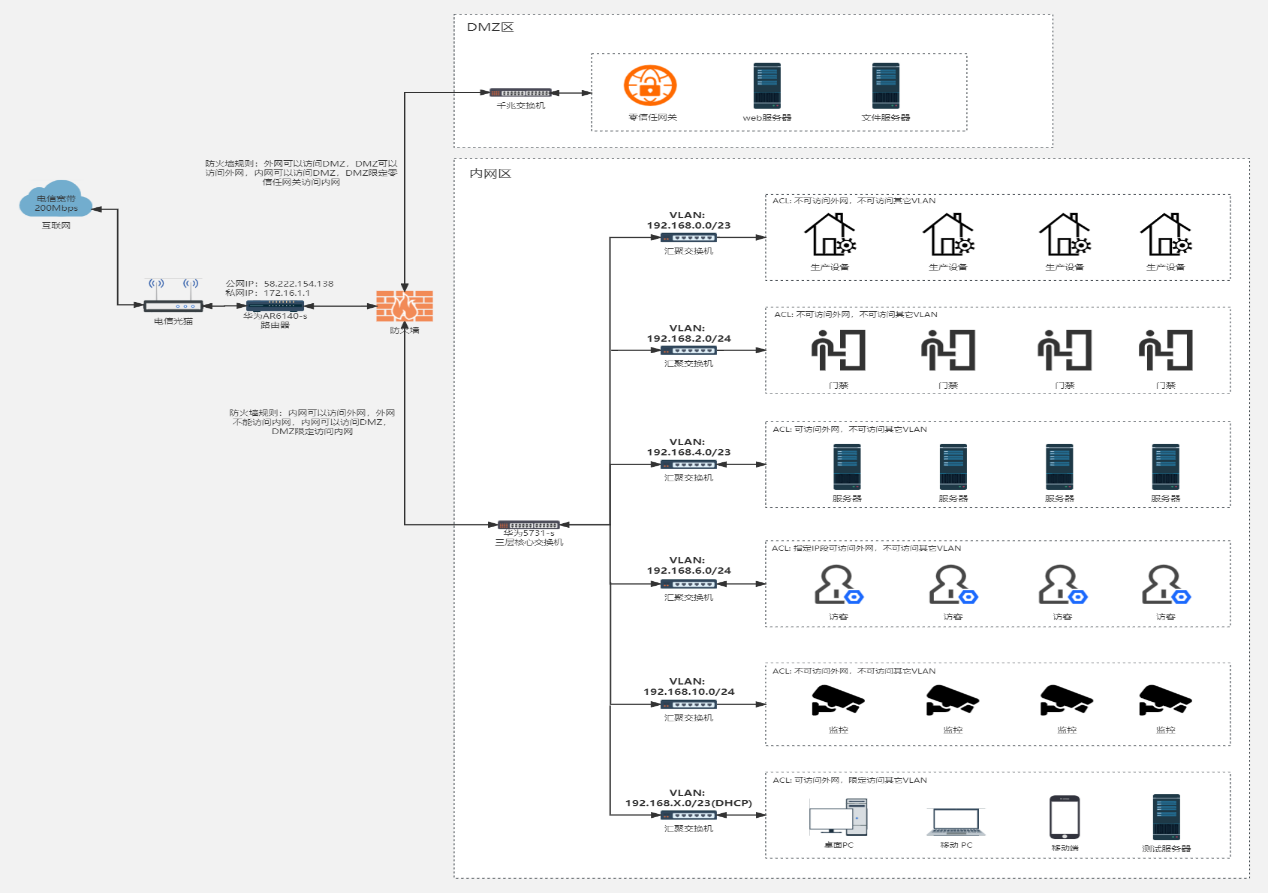Select the web服务器 server icon

tap(767, 86)
